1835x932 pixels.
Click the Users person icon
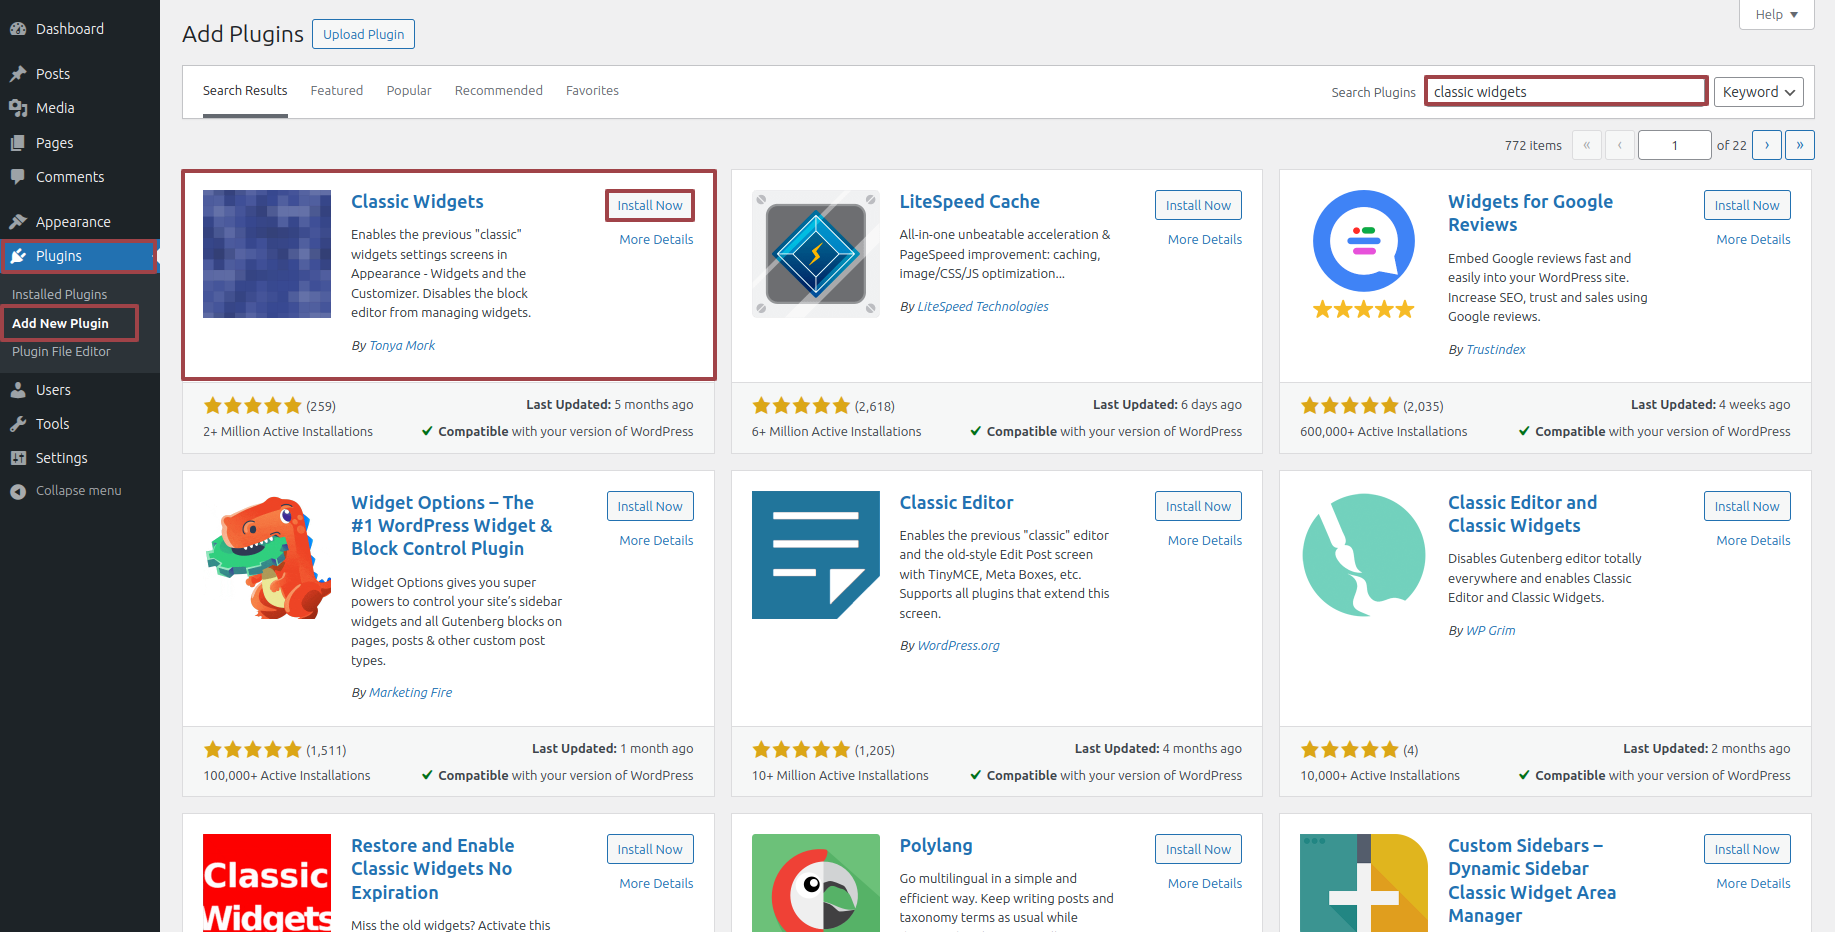[x=18, y=390]
